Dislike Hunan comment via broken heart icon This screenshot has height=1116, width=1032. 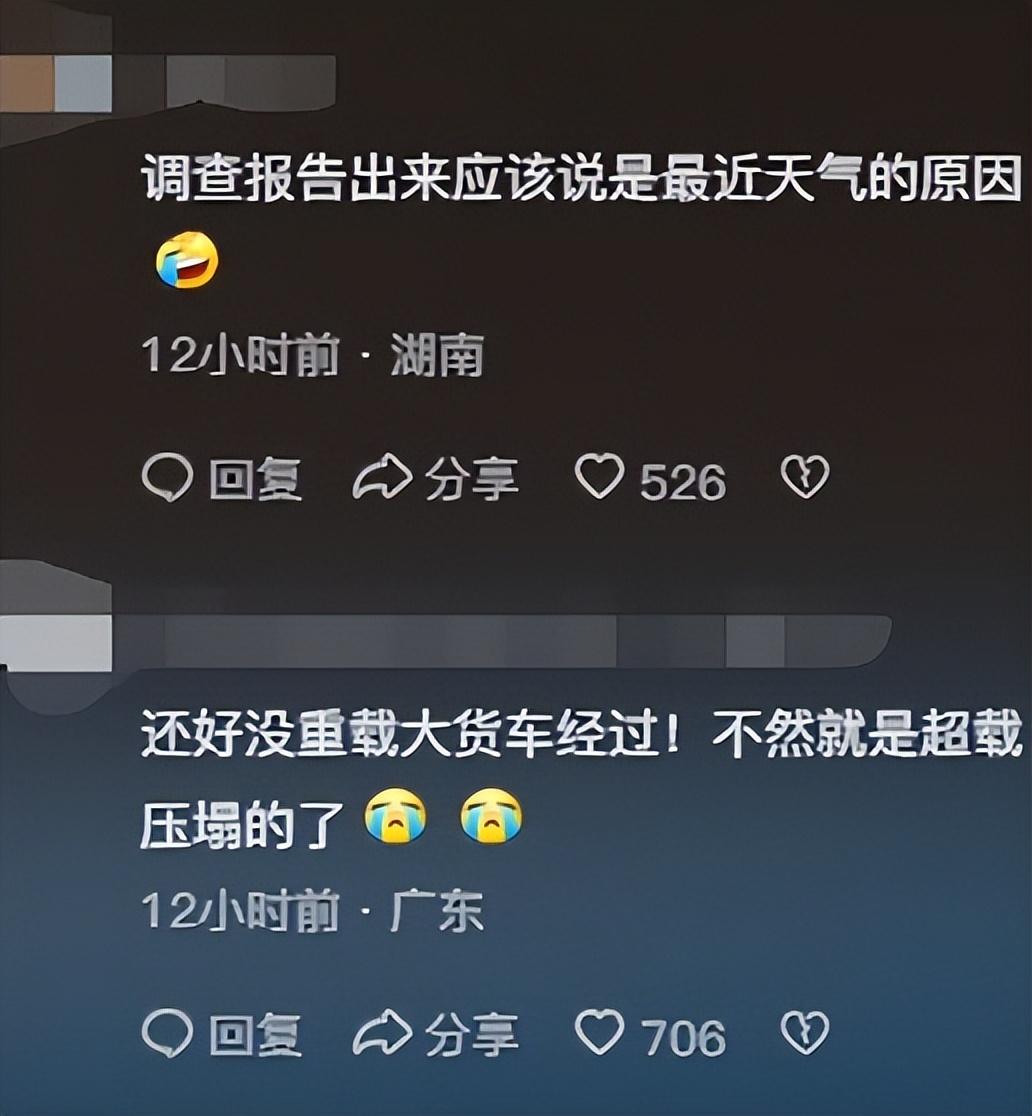tap(805, 476)
